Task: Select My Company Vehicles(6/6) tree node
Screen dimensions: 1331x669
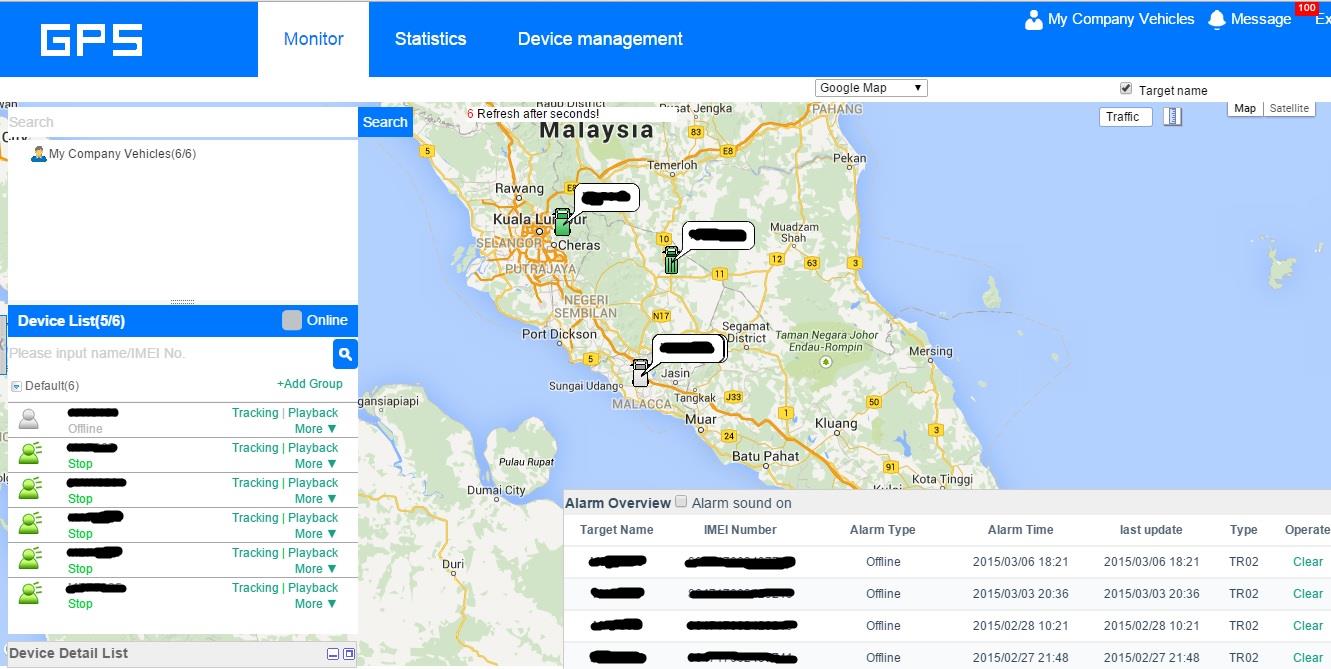Action: 122,154
